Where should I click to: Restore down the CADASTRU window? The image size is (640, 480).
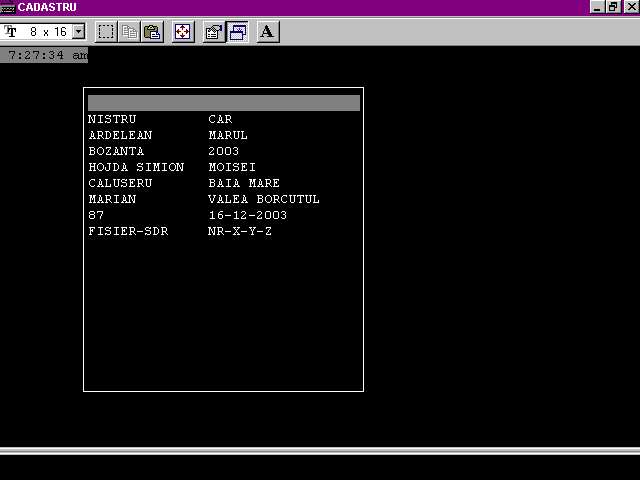click(613, 7)
